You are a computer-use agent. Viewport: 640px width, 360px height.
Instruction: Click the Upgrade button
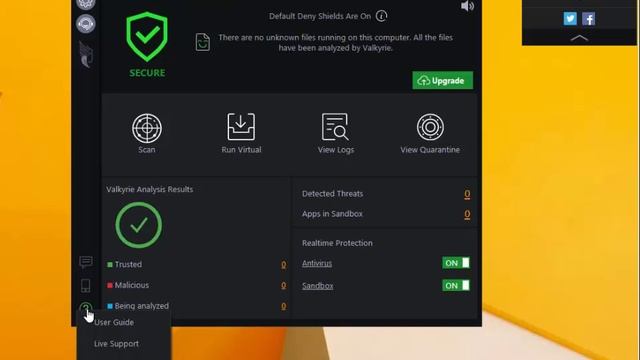(x=442, y=80)
